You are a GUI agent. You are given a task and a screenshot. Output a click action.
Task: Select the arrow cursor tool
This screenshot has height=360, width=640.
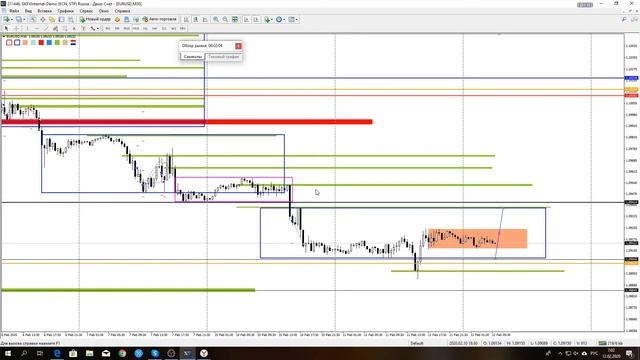click(x=6, y=28)
